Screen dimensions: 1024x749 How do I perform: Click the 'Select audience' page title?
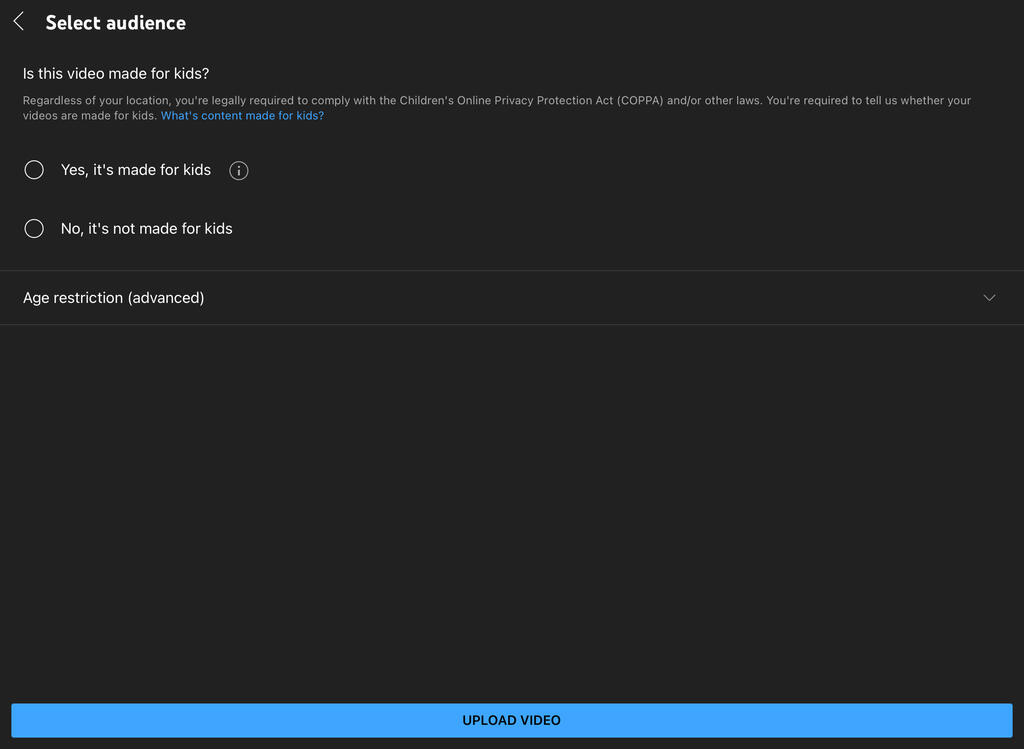tap(116, 22)
